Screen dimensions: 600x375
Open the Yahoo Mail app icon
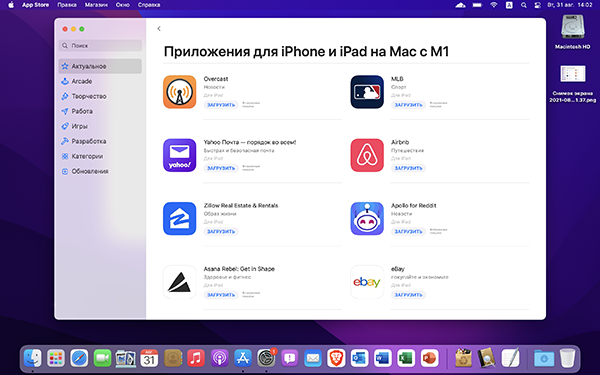tap(179, 155)
